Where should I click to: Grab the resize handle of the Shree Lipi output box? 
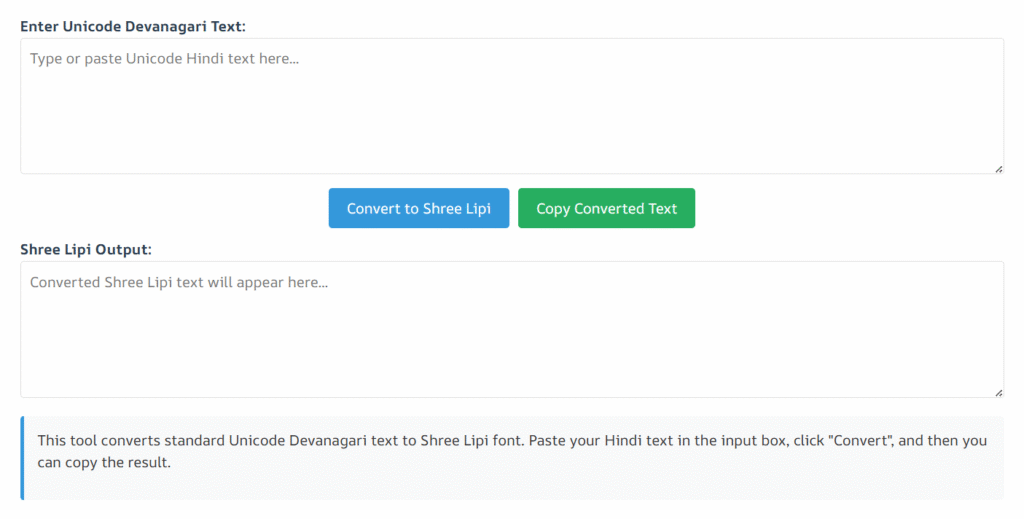pyautogui.click(x=999, y=393)
